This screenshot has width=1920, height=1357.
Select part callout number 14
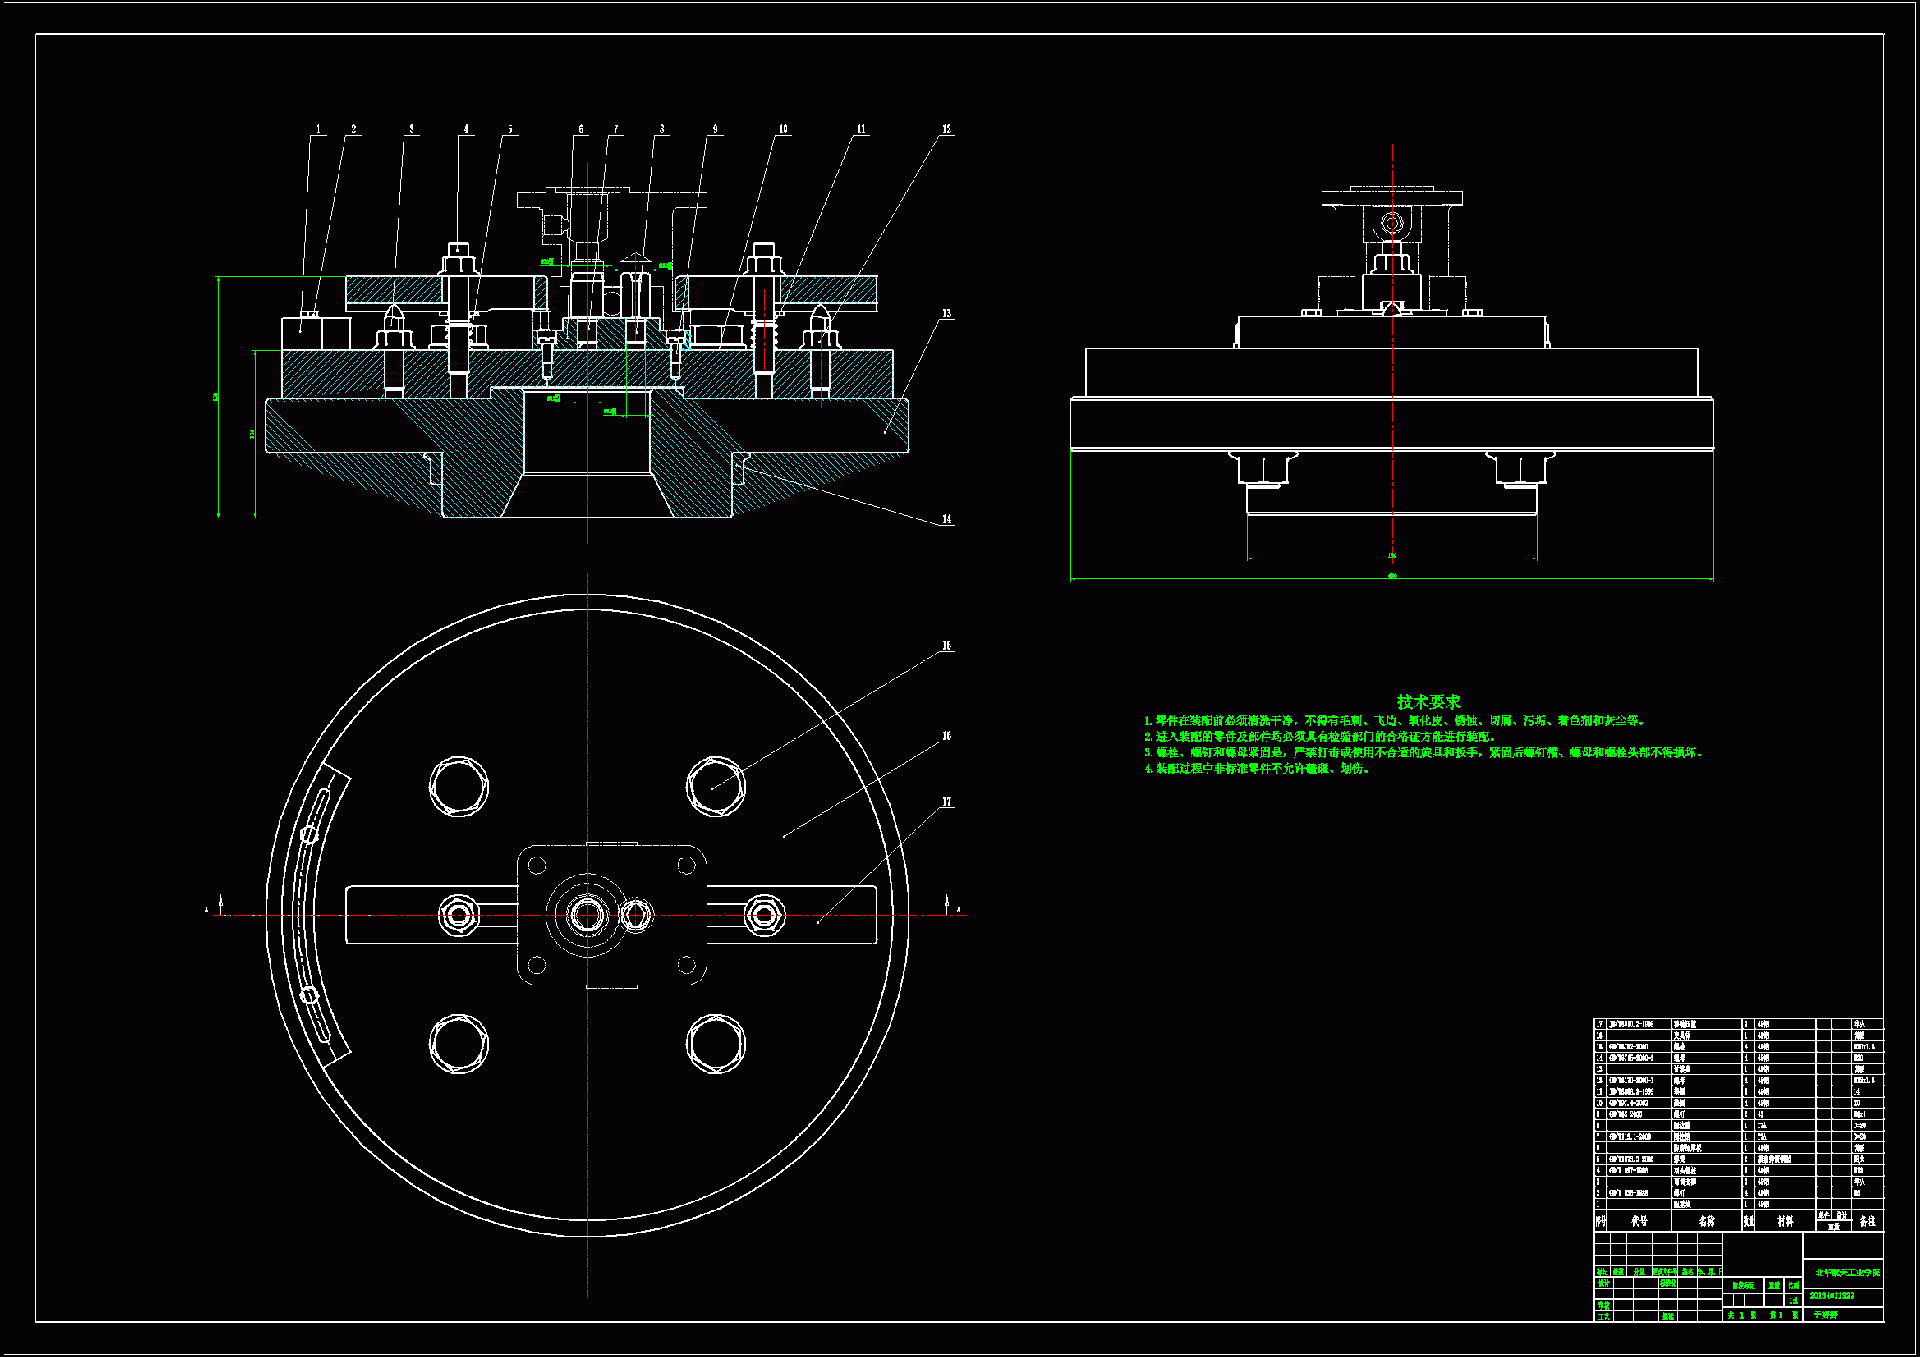(946, 519)
